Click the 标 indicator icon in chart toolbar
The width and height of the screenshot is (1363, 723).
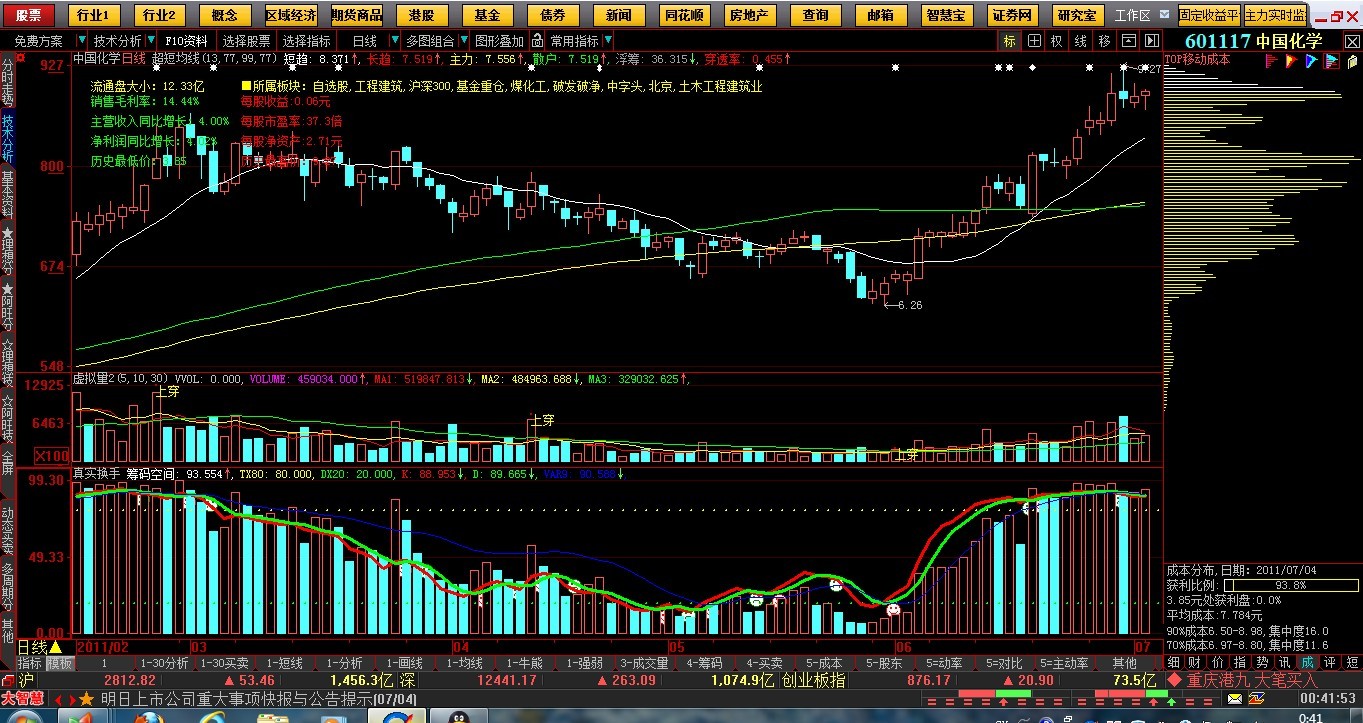(1009, 41)
